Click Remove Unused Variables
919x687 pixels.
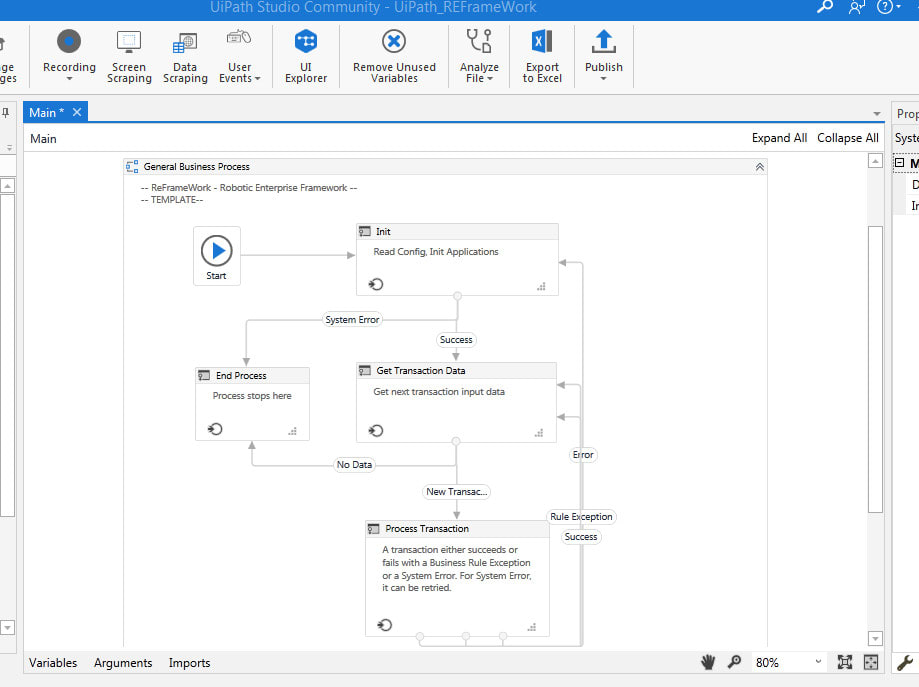pos(394,56)
